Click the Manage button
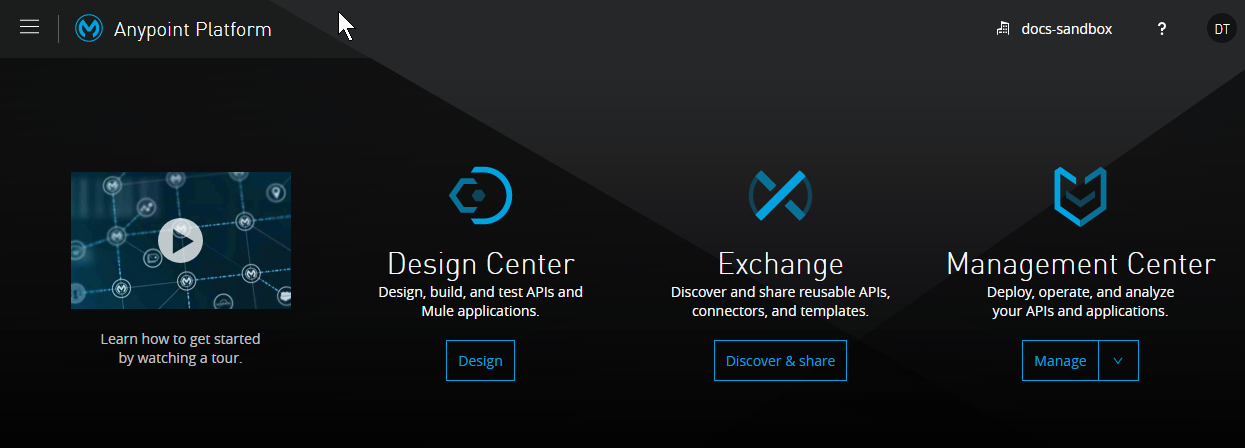 coord(1060,361)
